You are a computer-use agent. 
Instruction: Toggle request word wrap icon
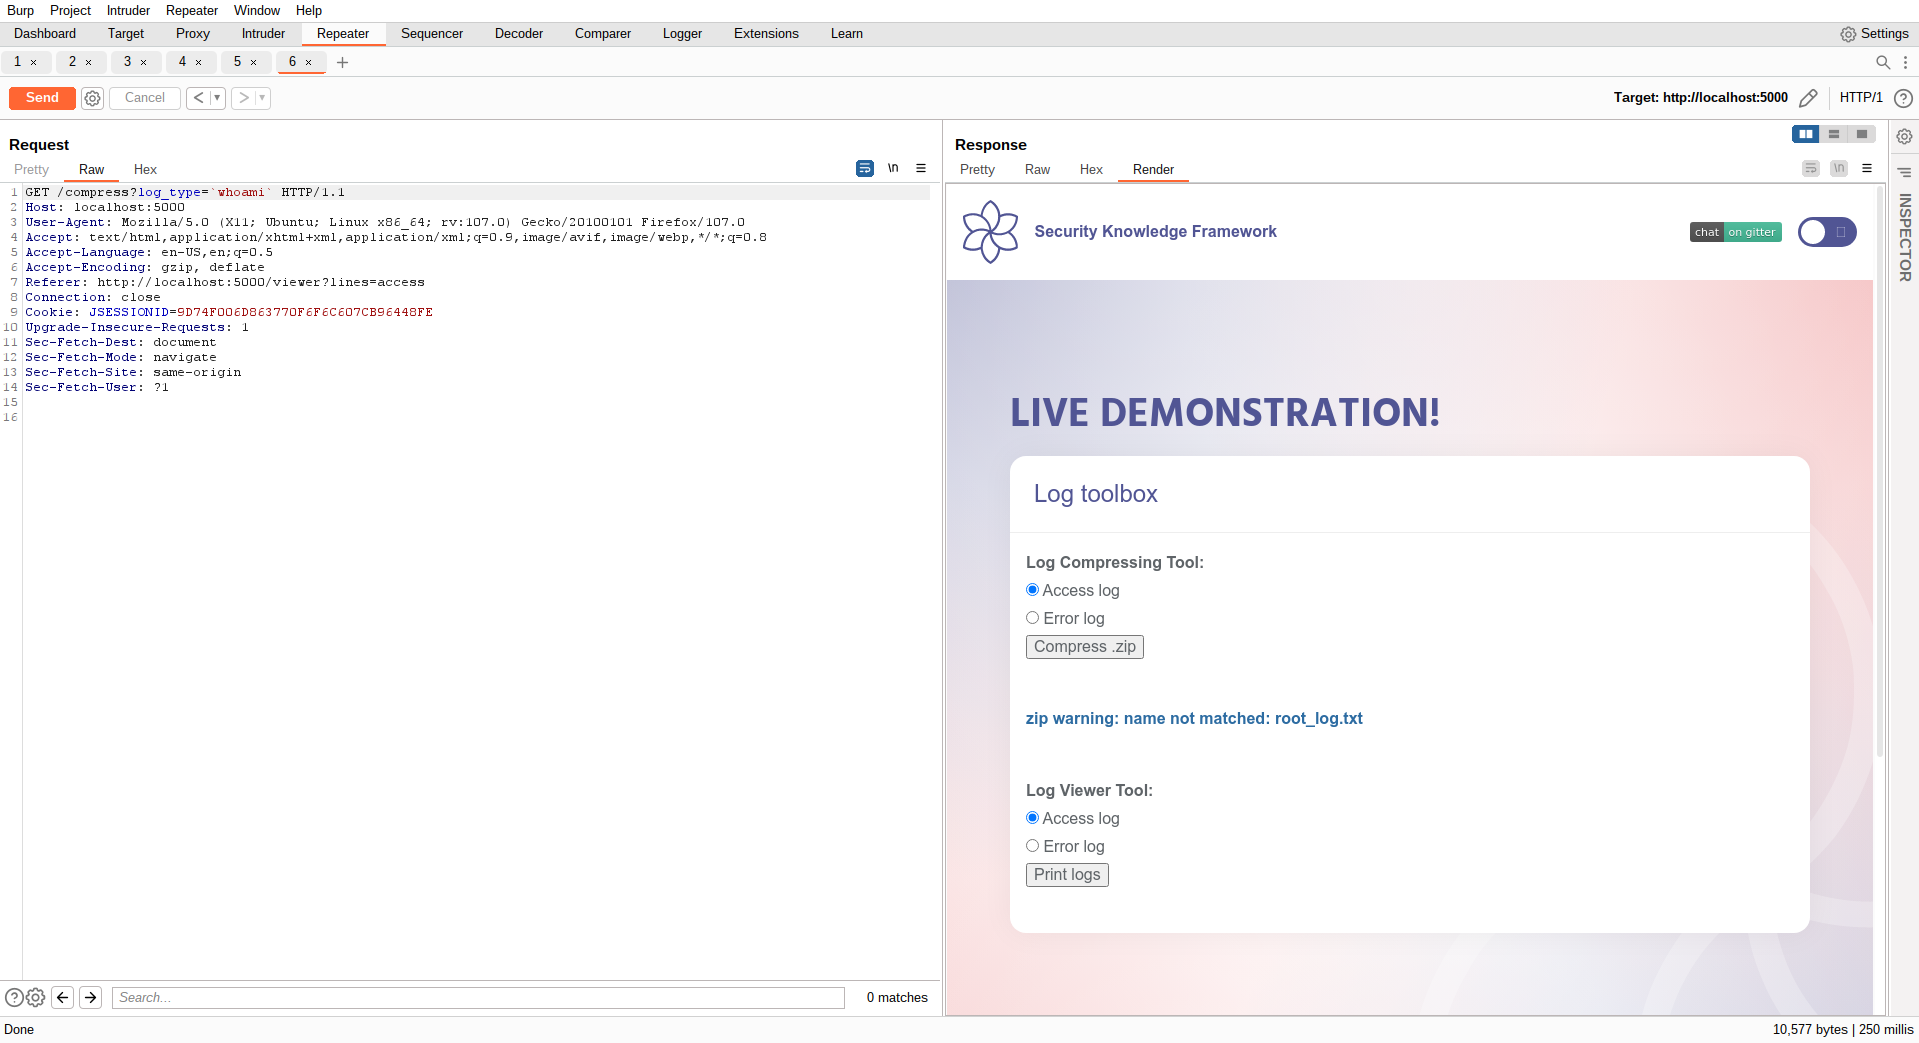(865, 169)
